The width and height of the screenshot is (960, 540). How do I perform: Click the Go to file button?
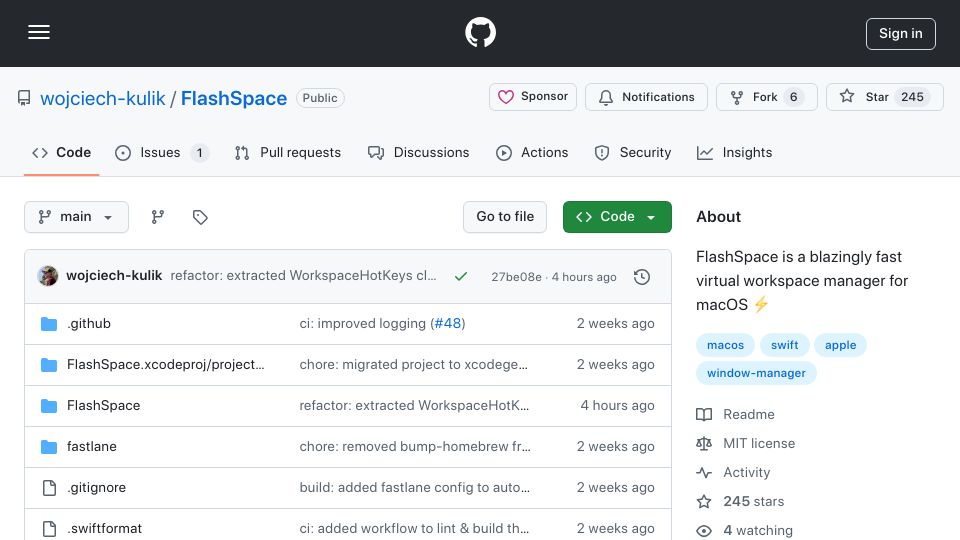pos(505,217)
